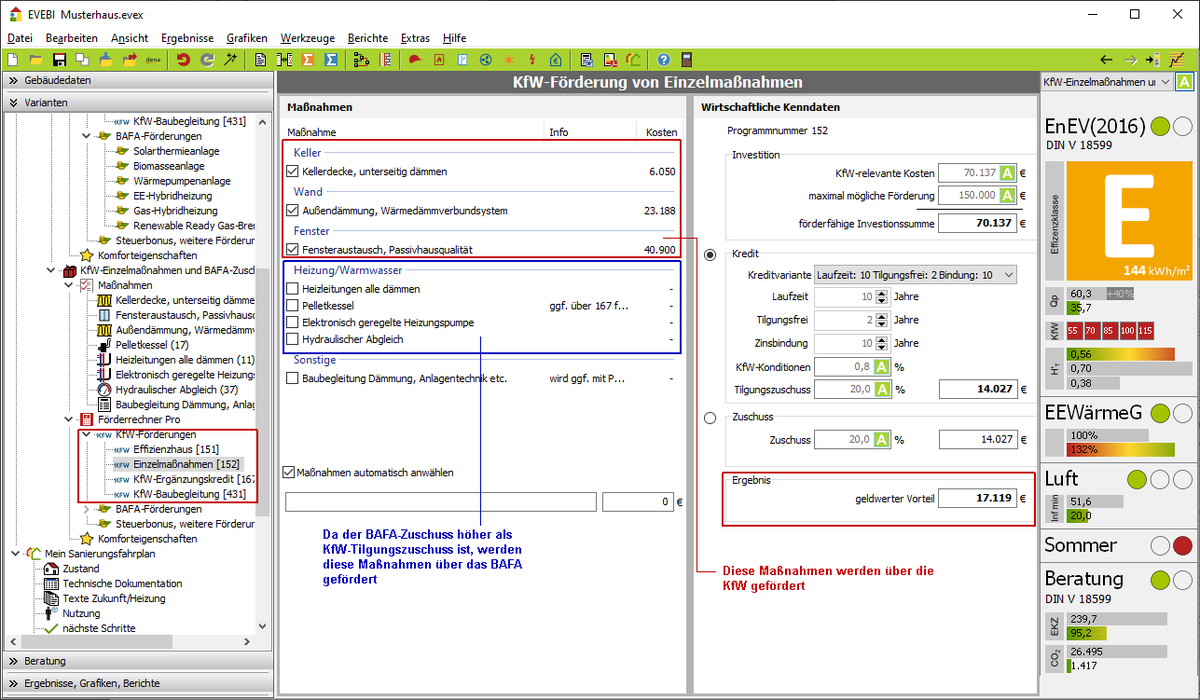Create a new project file via toolbar
The height and width of the screenshot is (700, 1200).
click(x=14, y=60)
